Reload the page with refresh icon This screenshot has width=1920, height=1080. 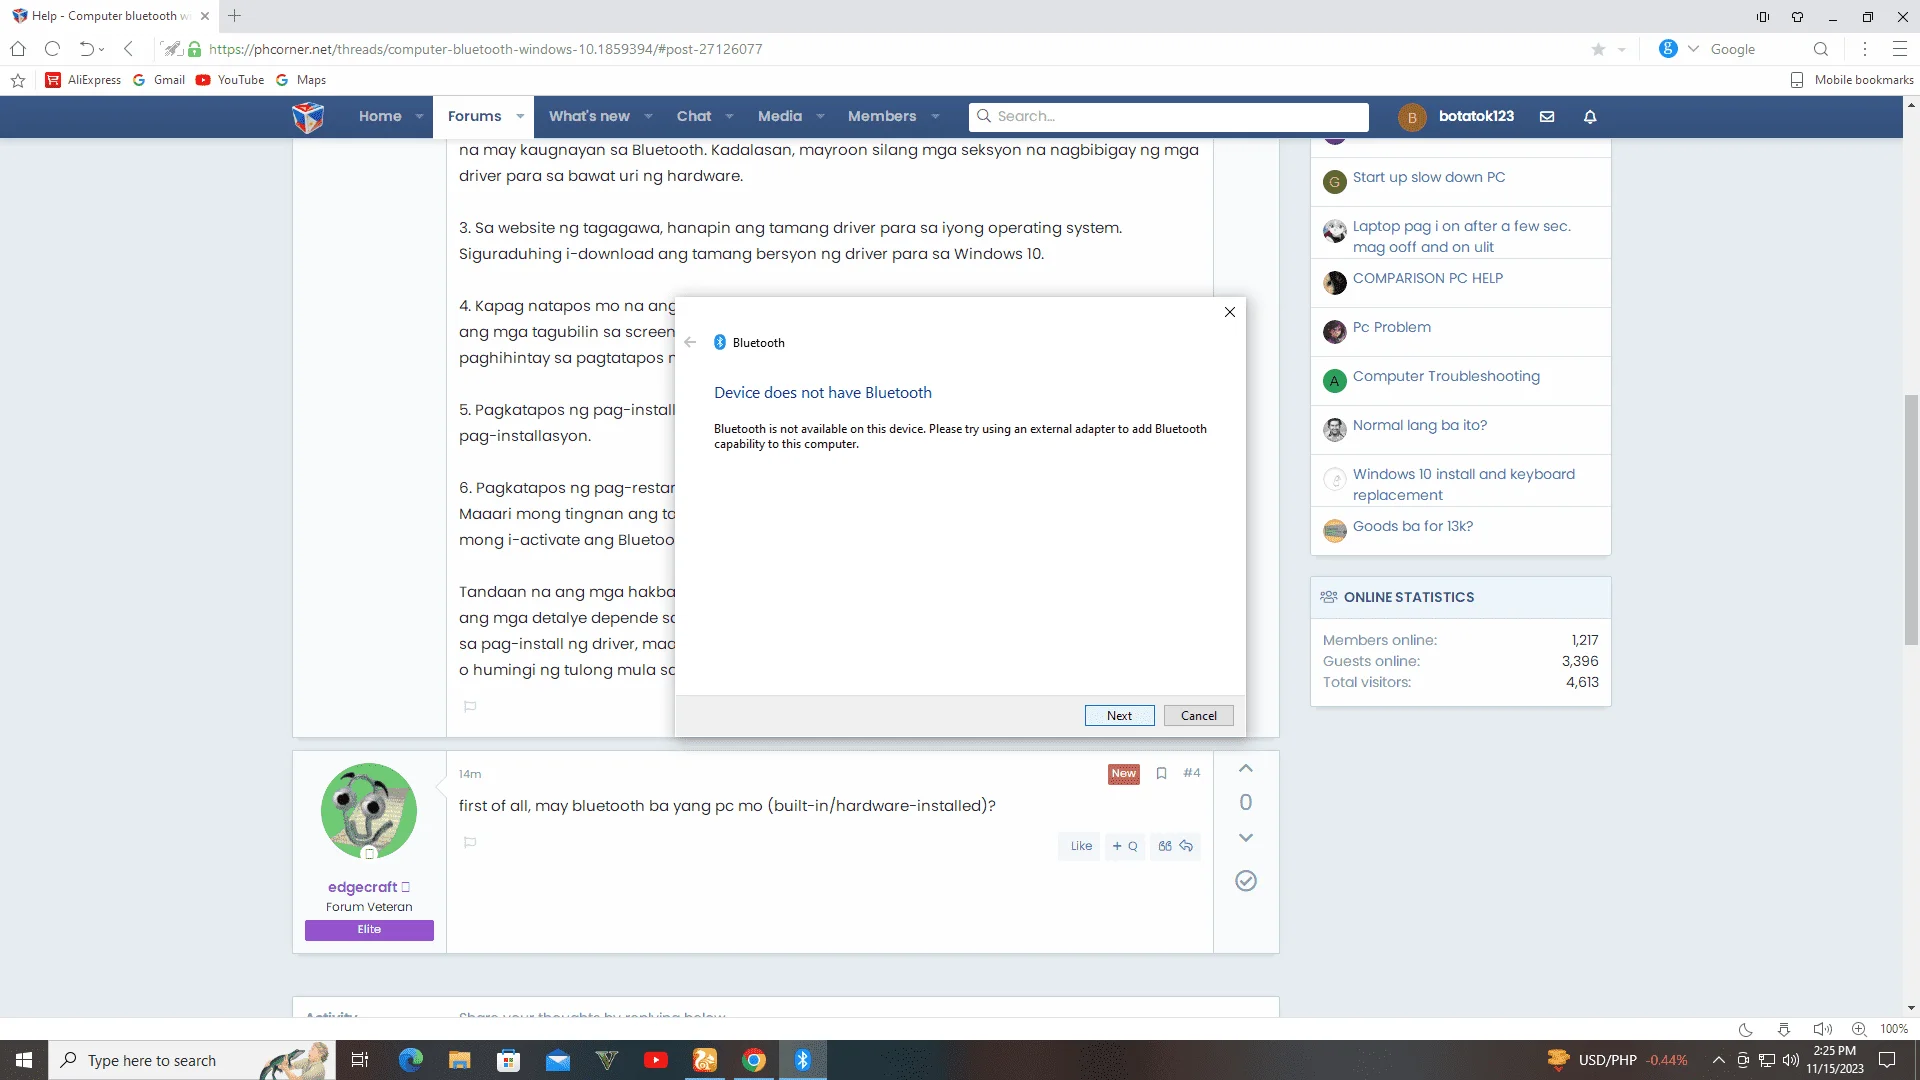pos(53,49)
